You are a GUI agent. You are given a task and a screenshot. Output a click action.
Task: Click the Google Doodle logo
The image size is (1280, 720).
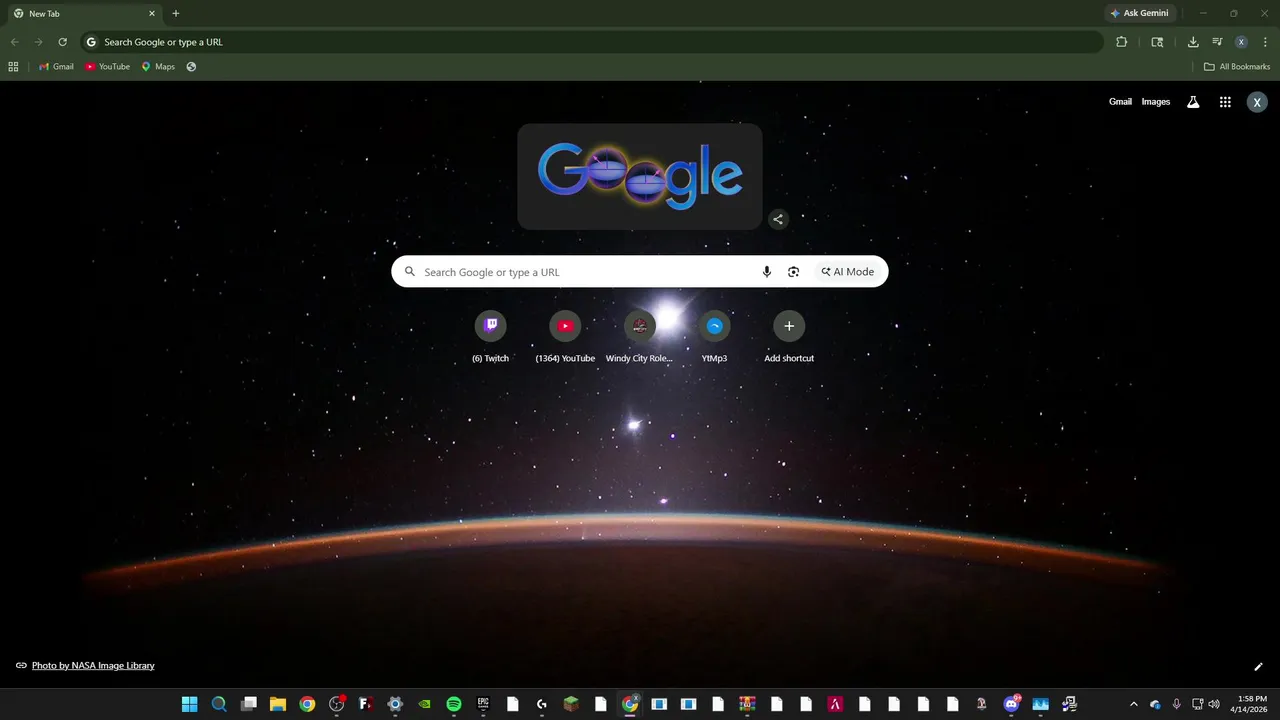point(640,176)
